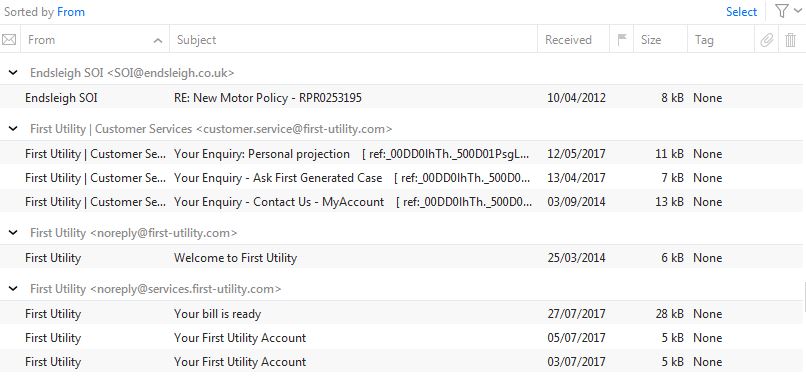Screen dimensions: 806x378
Task: Collapse the noreply@services.first-utility.com group
Action: (x=13, y=289)
